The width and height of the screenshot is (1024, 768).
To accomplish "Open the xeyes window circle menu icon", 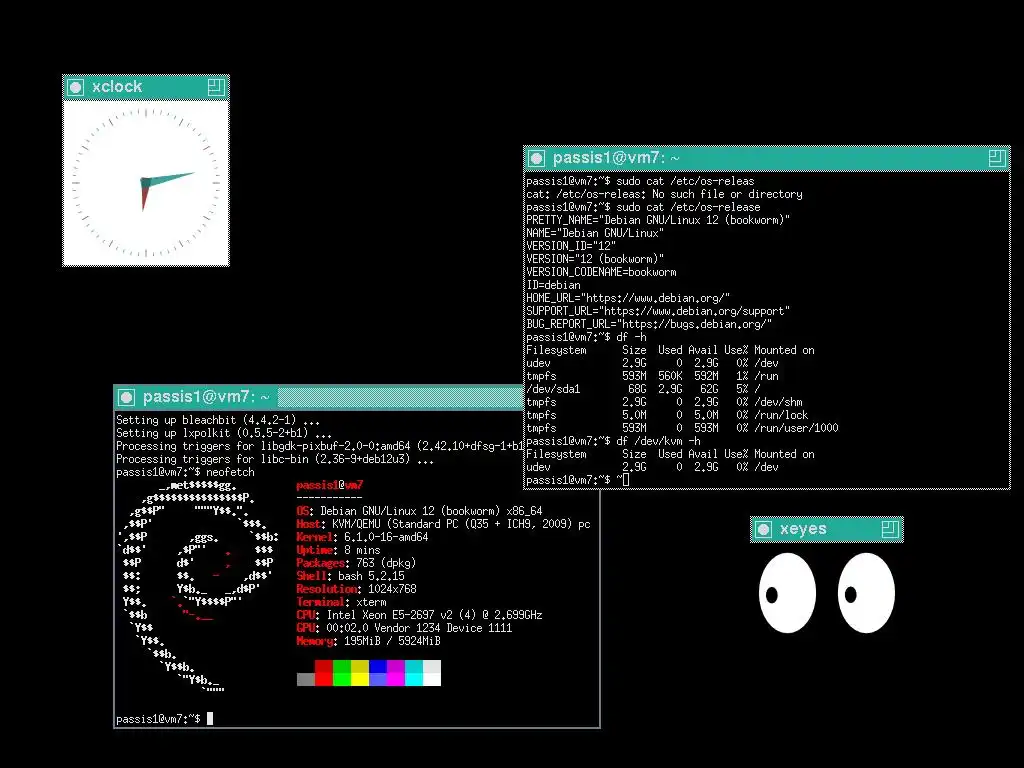I will [x=763, y=529].
